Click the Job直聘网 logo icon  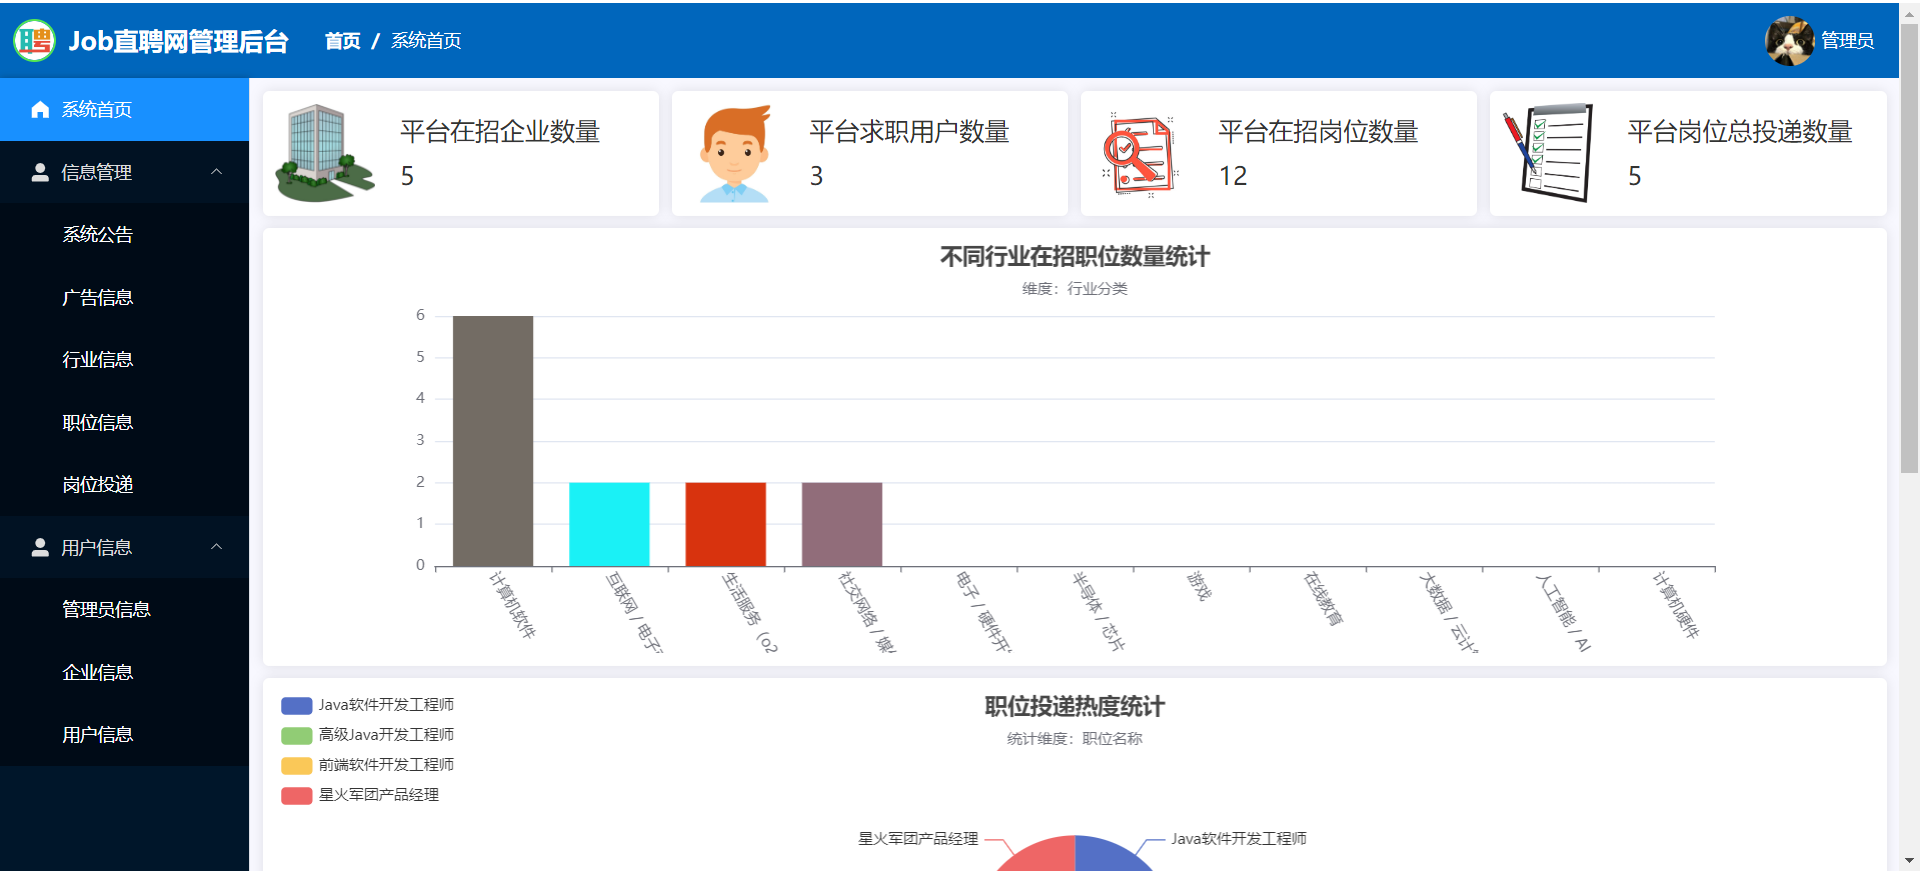(34, 41)
